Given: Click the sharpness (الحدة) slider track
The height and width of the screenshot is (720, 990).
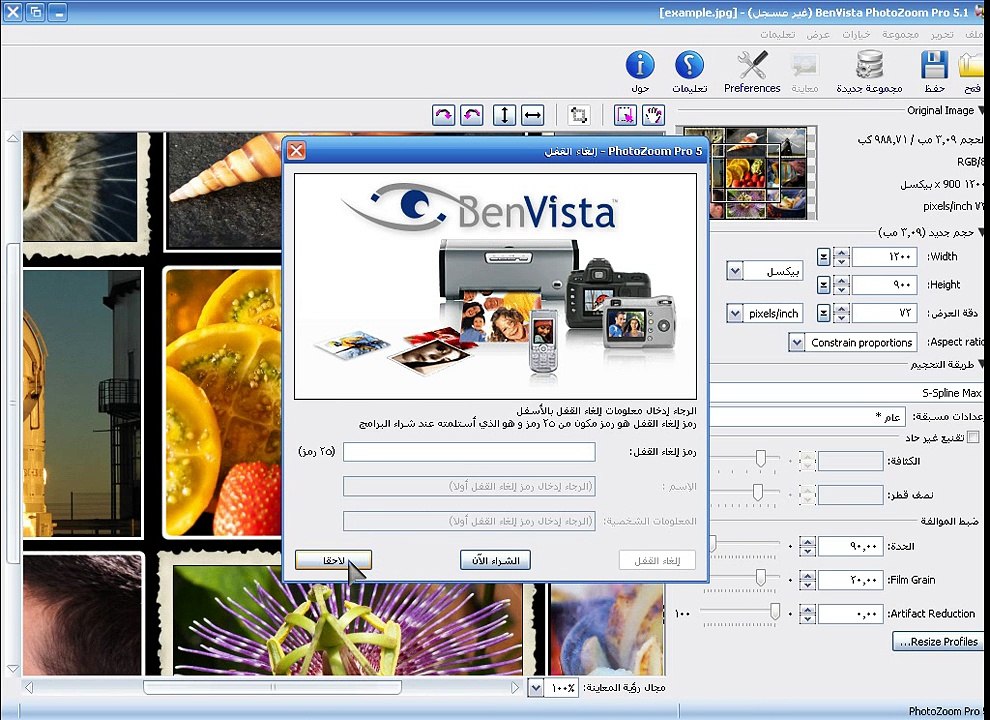Looking at the screenshot, I should pos(746,544).
